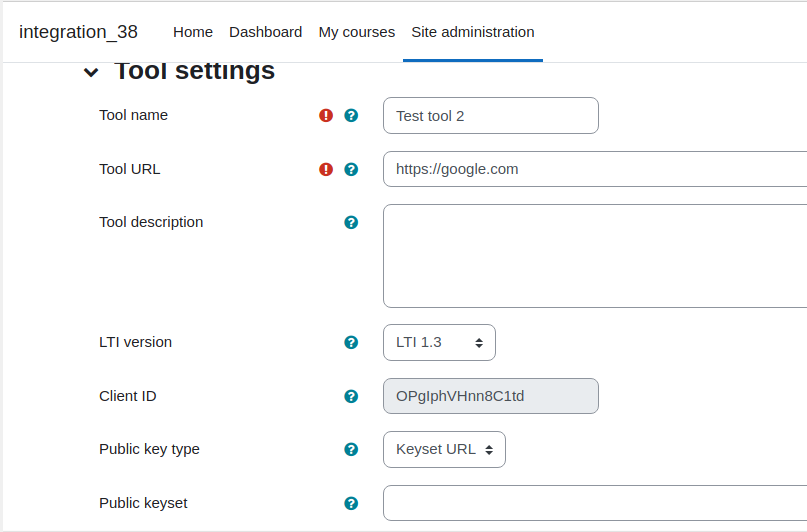Focus the Tool name text field
807x532 pixels.
click(x=490, y=116)
